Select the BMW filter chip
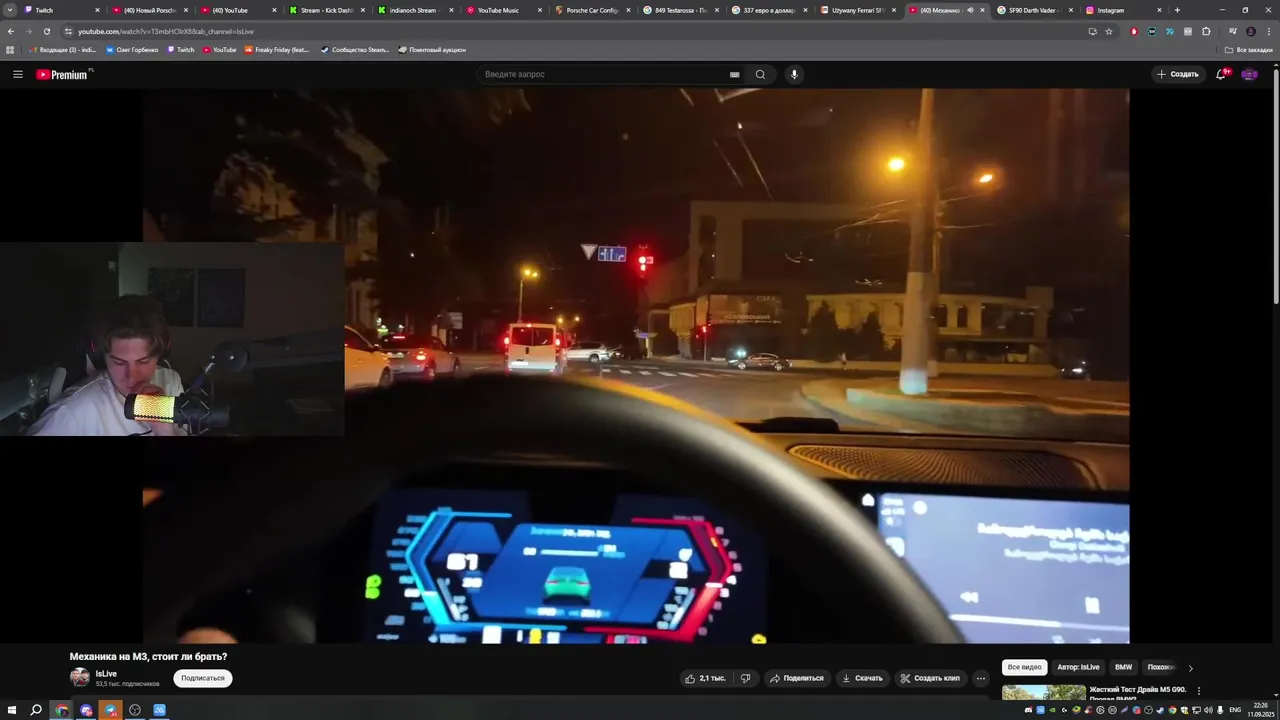The height and width of the screenshot is (720, 1280). pyautogui.click(x=1124, y=667)
